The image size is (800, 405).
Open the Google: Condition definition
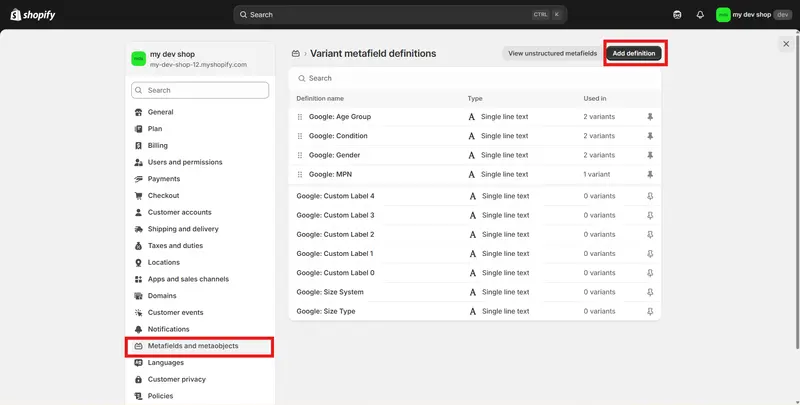338,136
